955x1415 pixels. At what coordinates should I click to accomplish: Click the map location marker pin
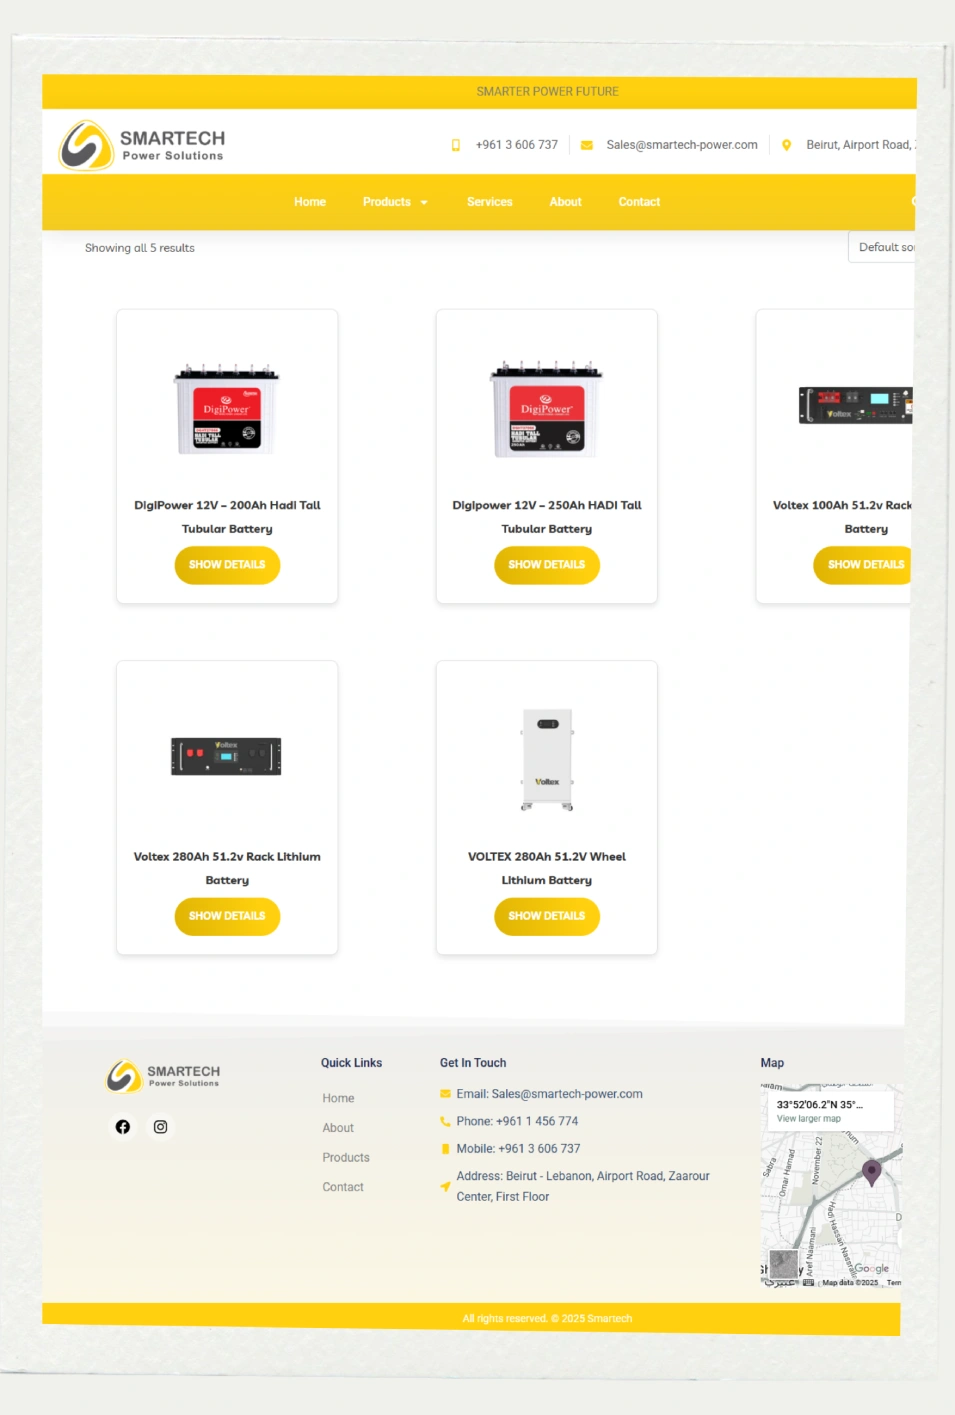tap(872, 1172)
